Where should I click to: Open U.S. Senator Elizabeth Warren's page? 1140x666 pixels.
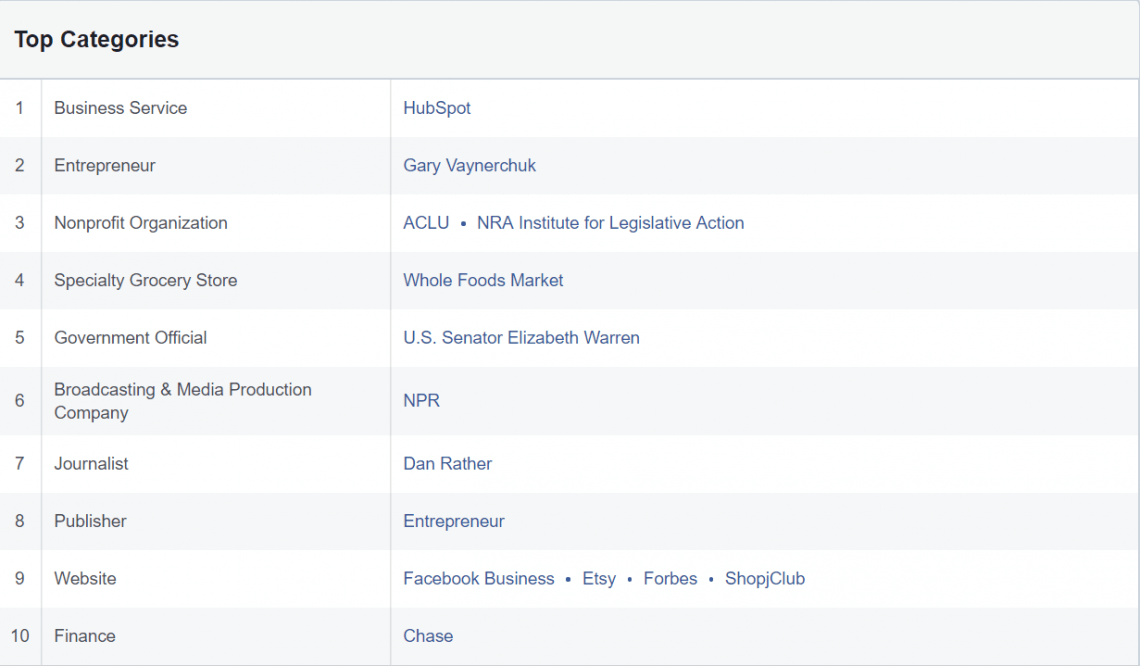(521, 337)
